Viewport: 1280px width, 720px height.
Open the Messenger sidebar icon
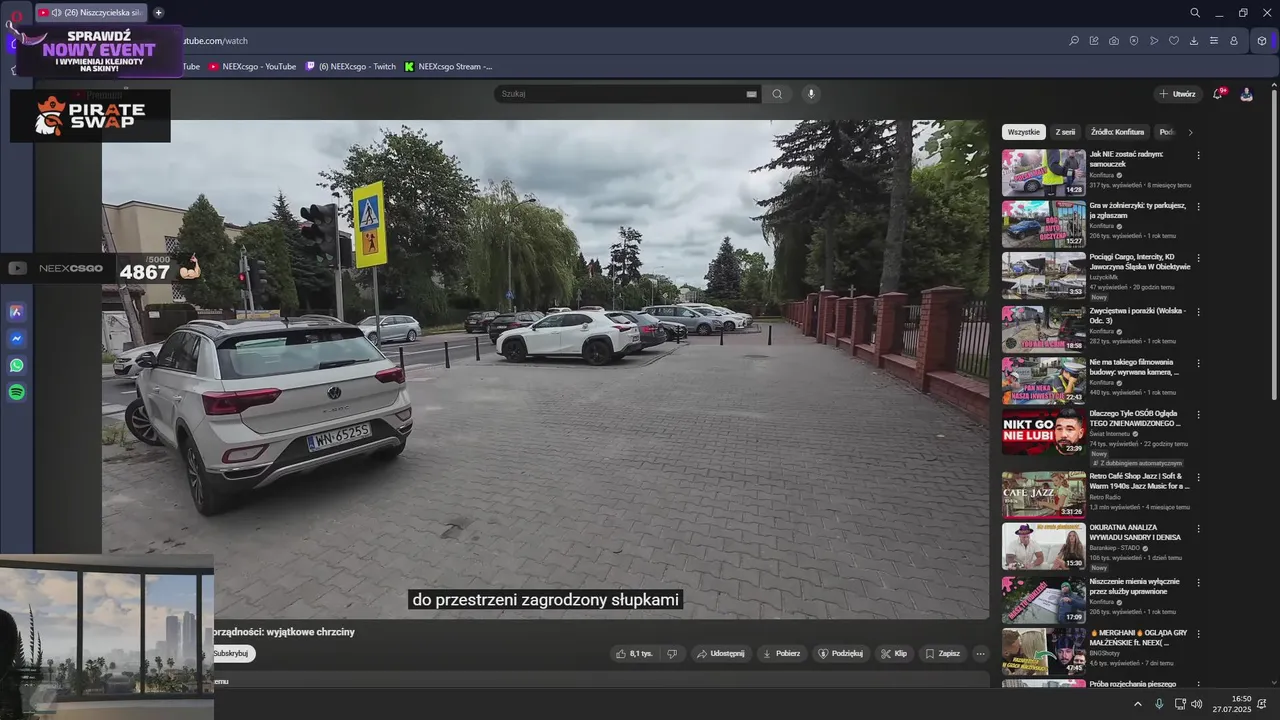pyautogui.click(x=17, y=339)
